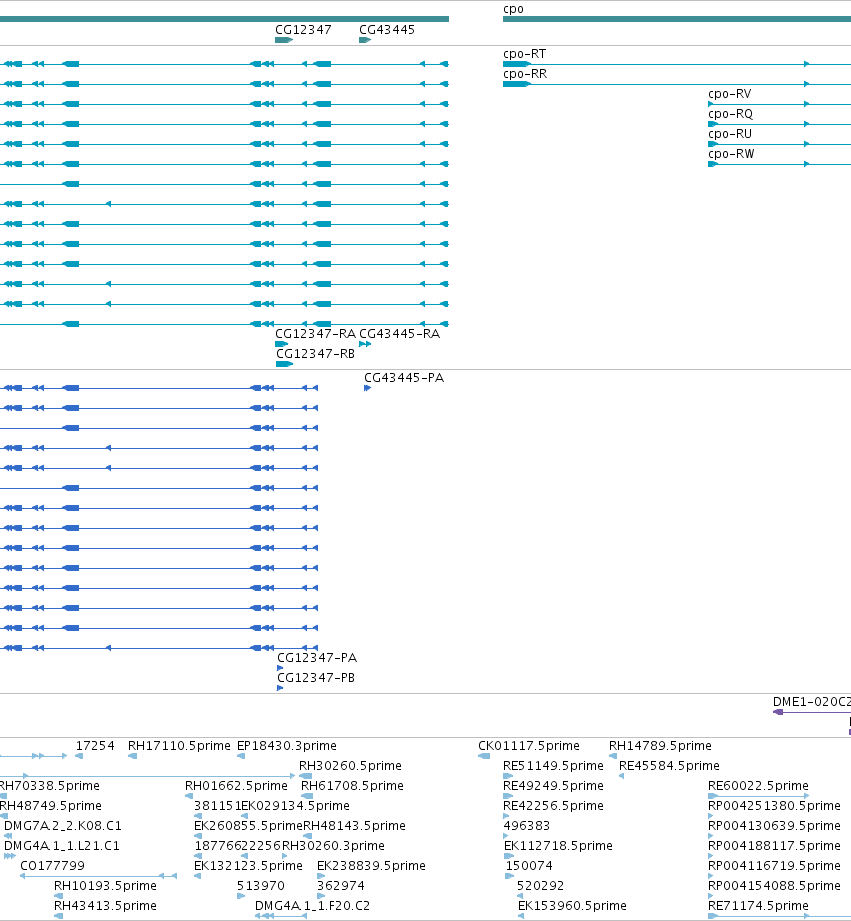The height and width of the screenshot is (921, 851).
Task: Click the DME1-020C2 purple arrow glyph
Action: tap(778, 712)
